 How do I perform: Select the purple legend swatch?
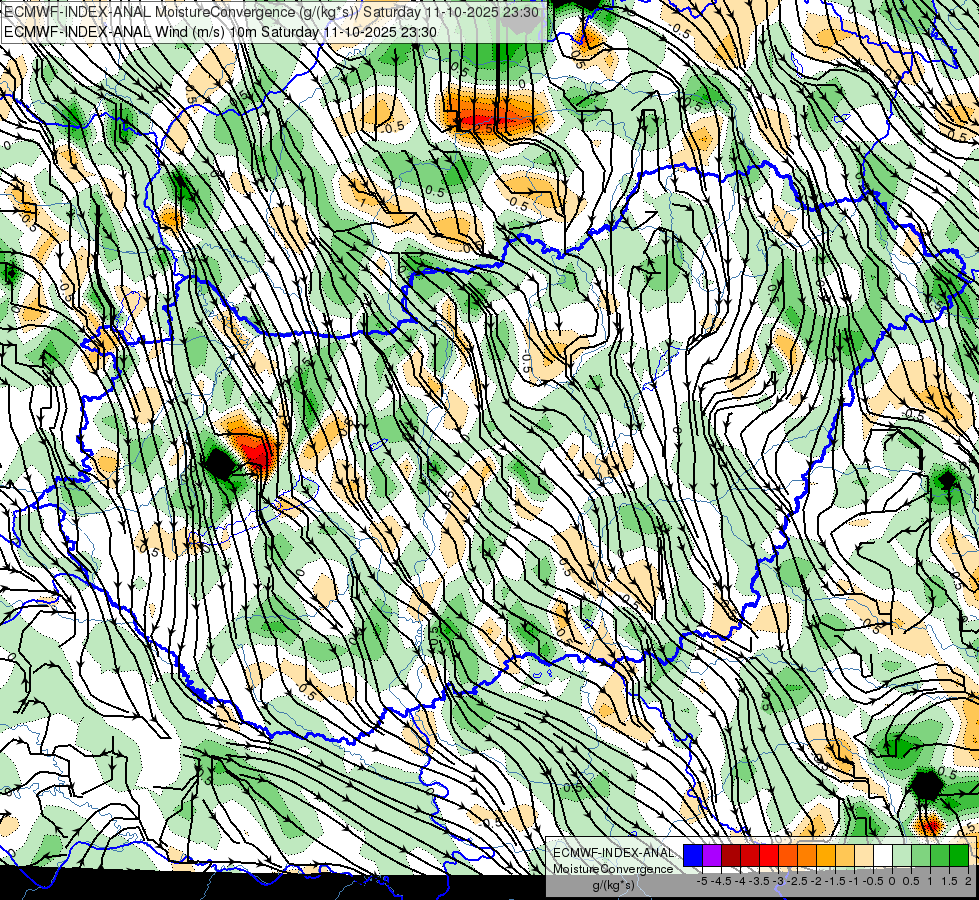(712, 855)
